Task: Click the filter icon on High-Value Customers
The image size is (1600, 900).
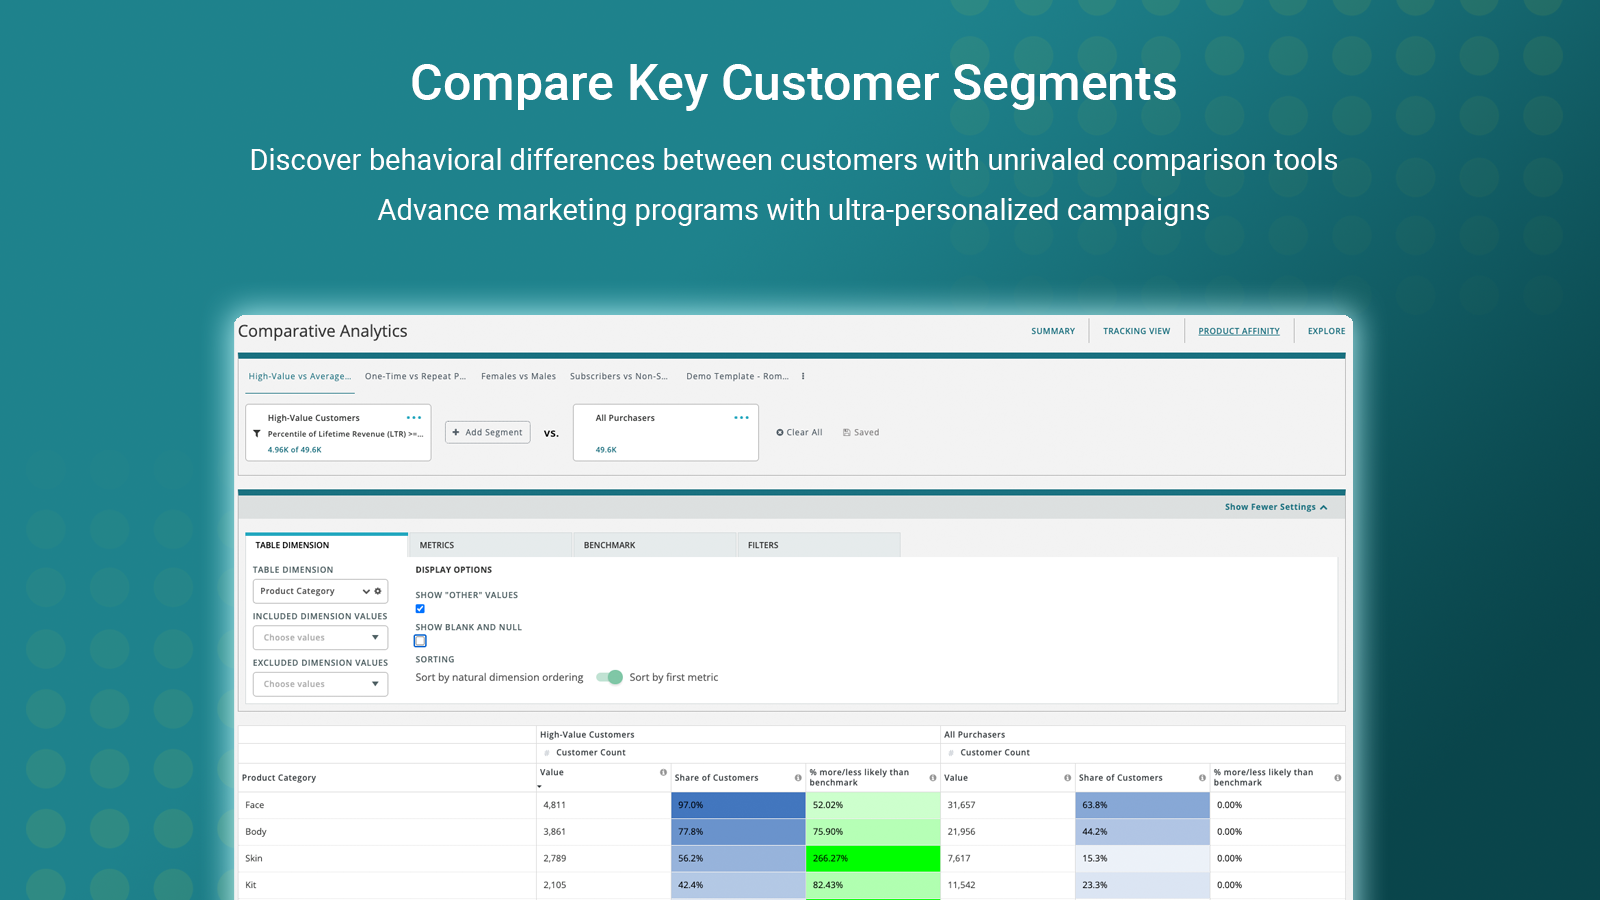Action: pyautogui.click(x=258, y=434)
